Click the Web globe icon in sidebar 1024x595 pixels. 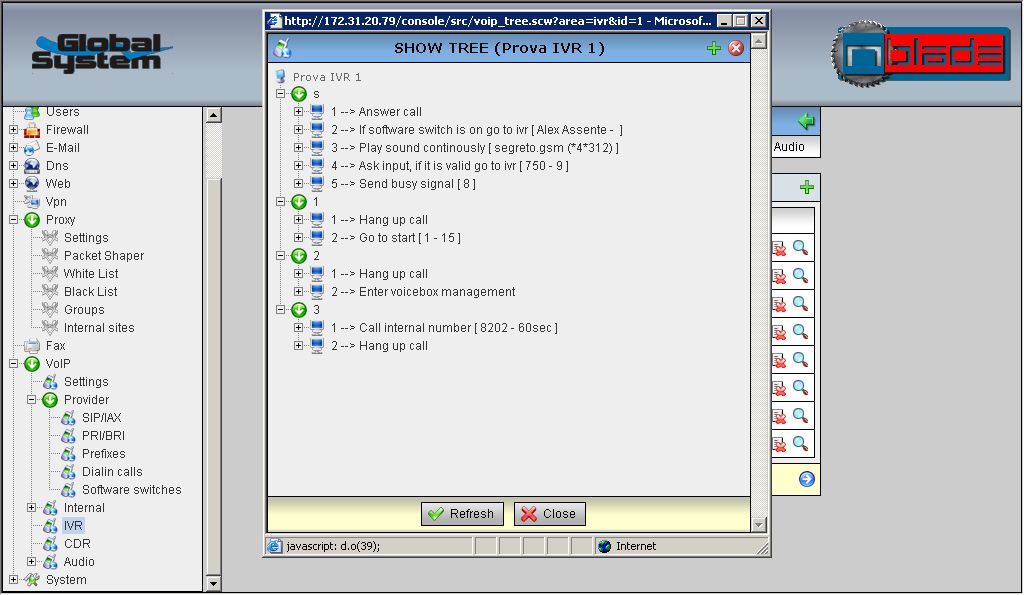tap(32, 184)
